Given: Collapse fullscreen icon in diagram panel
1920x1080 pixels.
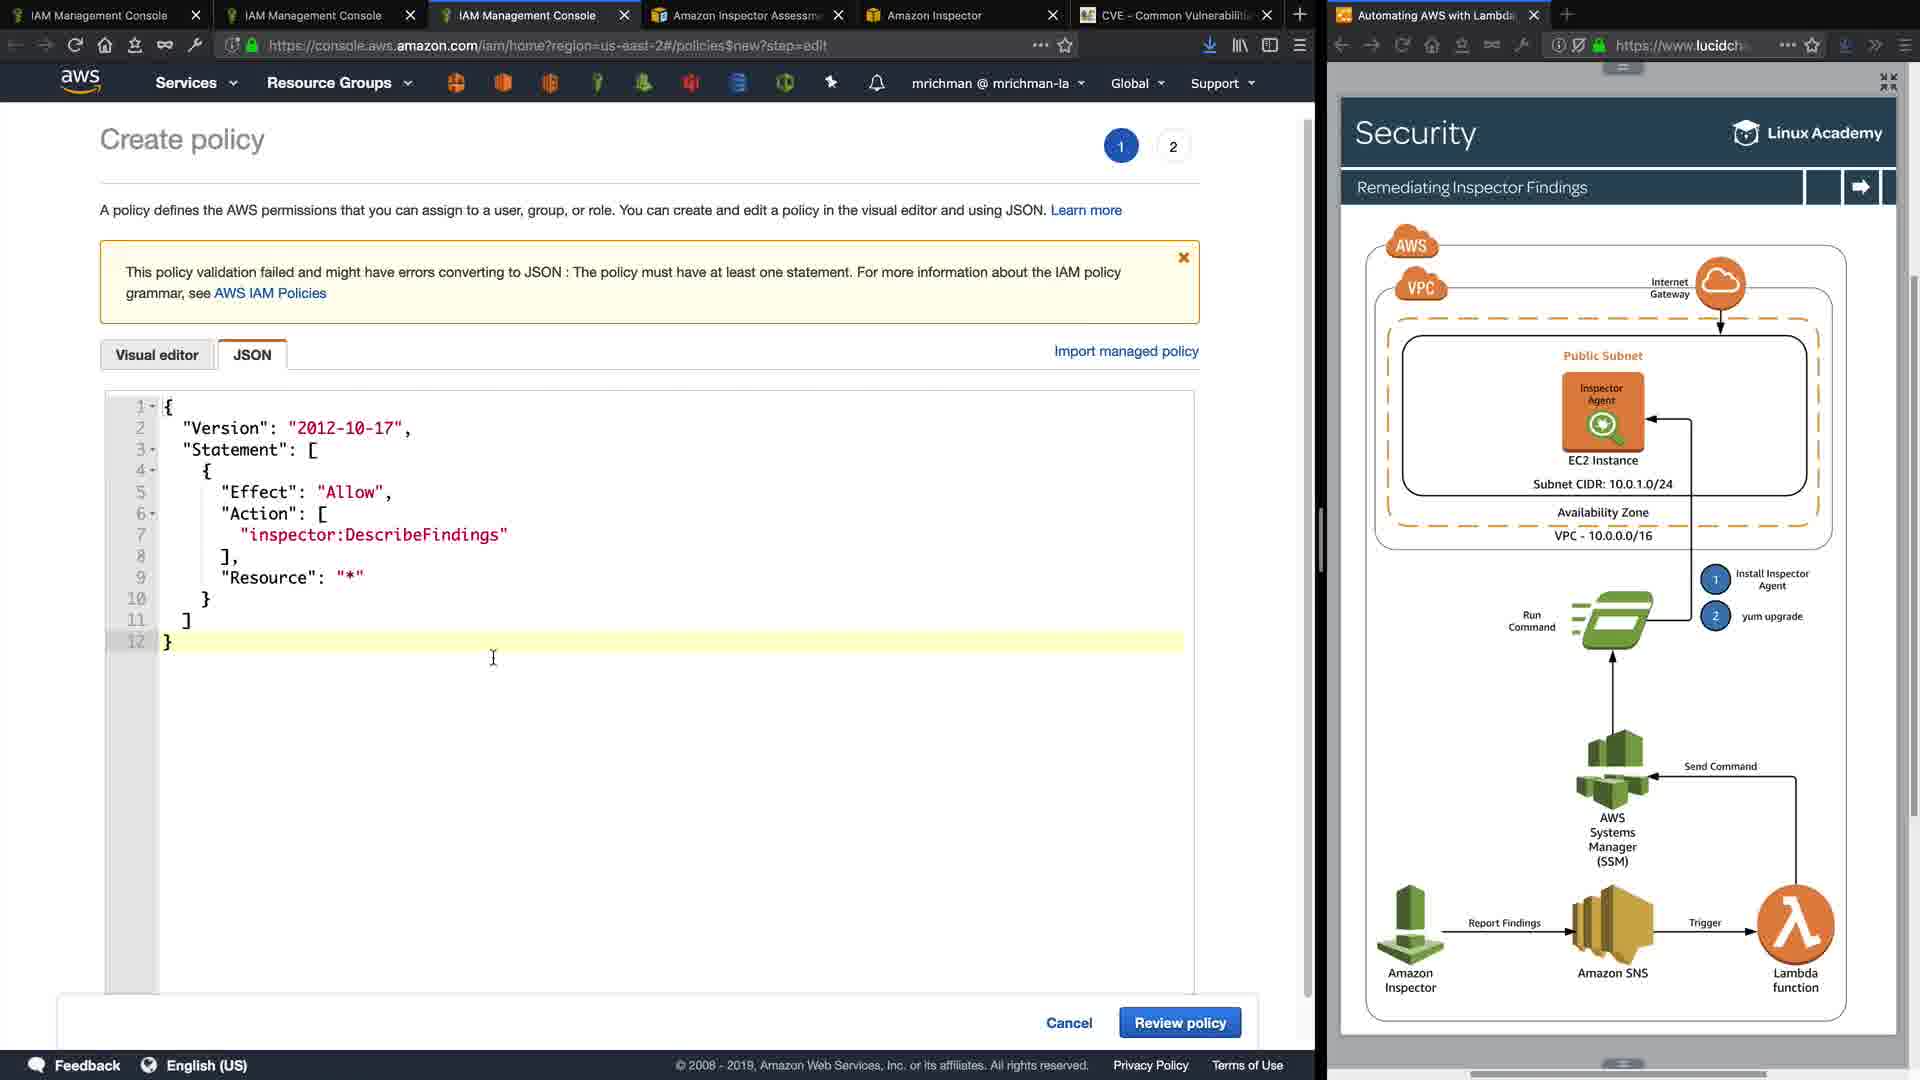Looking at the screenshot, I should coord(1888,82).
